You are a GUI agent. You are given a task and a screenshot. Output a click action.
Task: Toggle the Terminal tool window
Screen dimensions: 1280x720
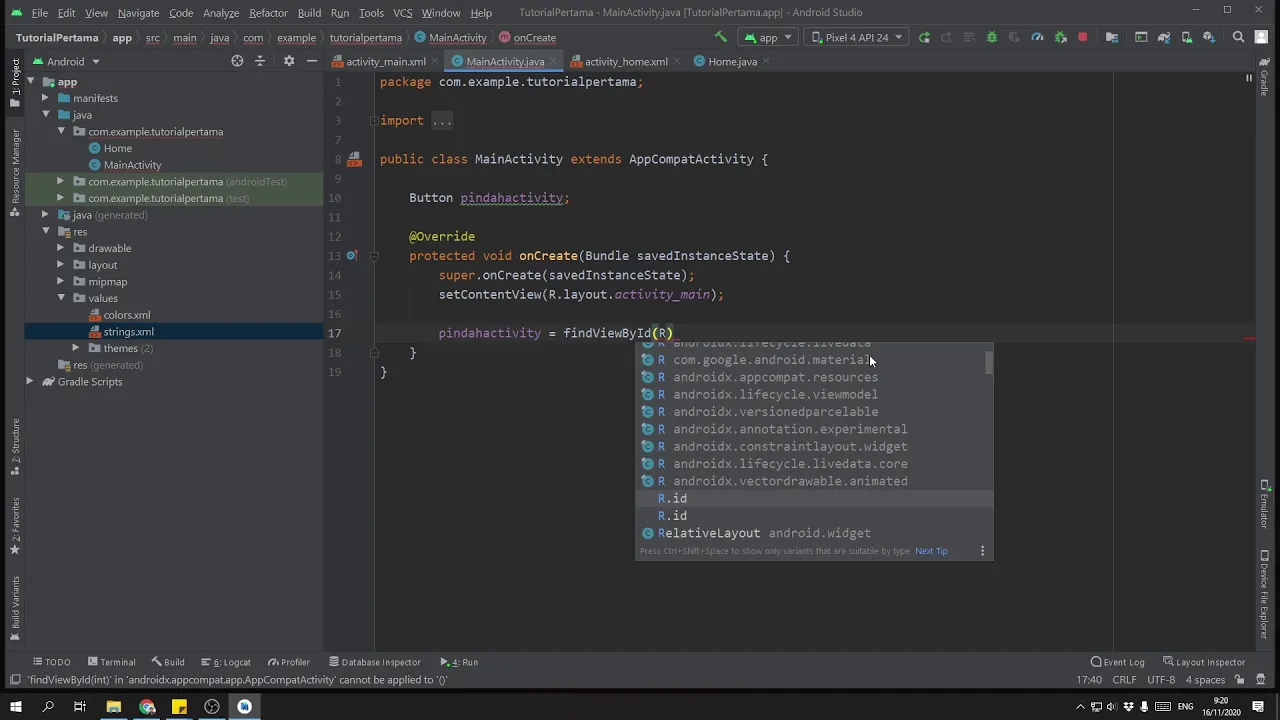pyautogui.click(x=111, y=662)
